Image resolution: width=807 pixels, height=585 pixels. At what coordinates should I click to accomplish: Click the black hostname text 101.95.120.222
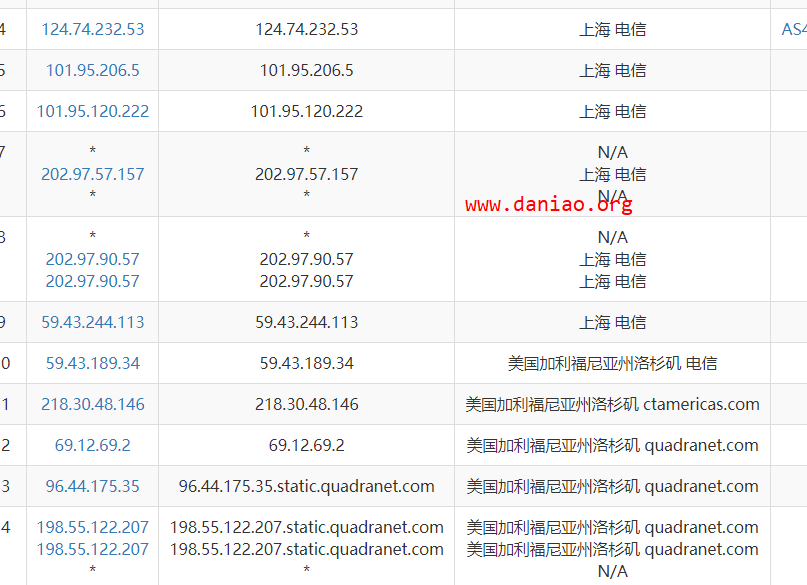(x=307, y=112)
